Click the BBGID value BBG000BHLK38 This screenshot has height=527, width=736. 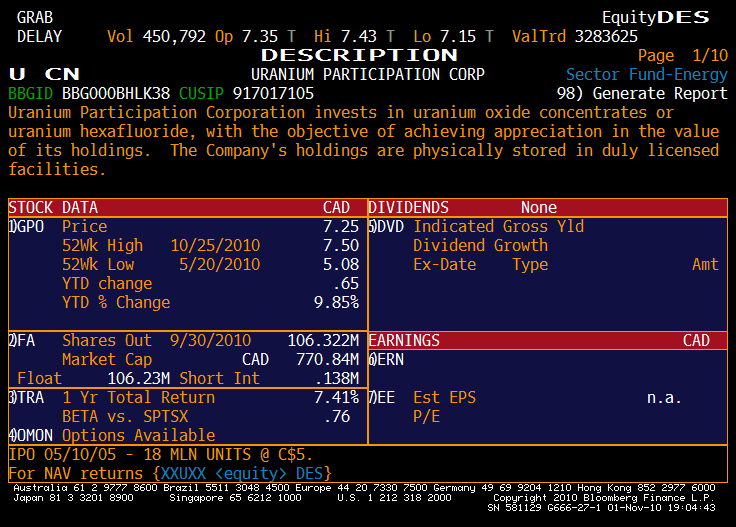tap(115, 93)
